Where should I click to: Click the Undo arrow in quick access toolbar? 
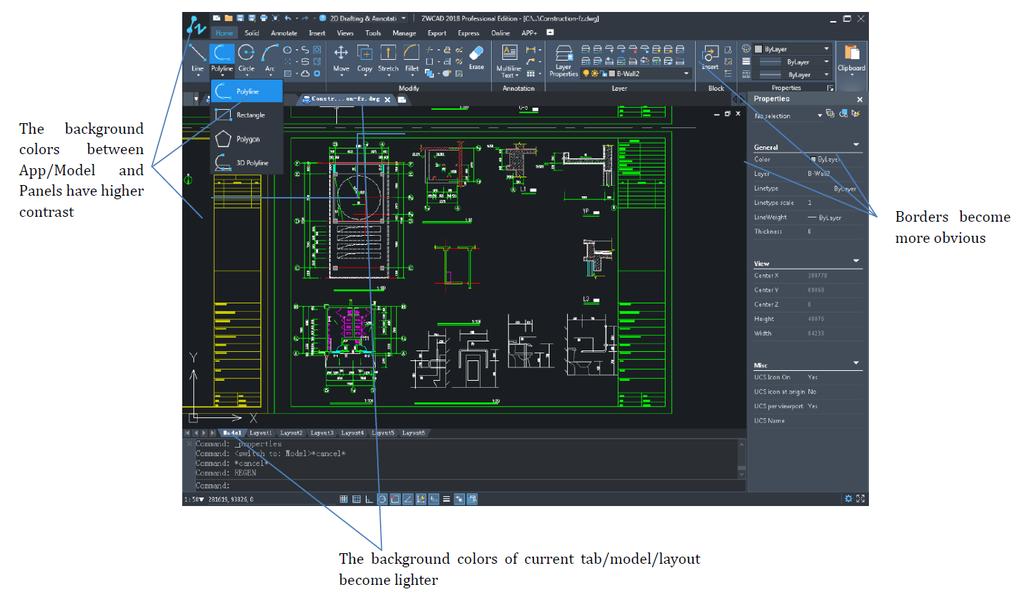pyautogui.click(x=288, y=18)
